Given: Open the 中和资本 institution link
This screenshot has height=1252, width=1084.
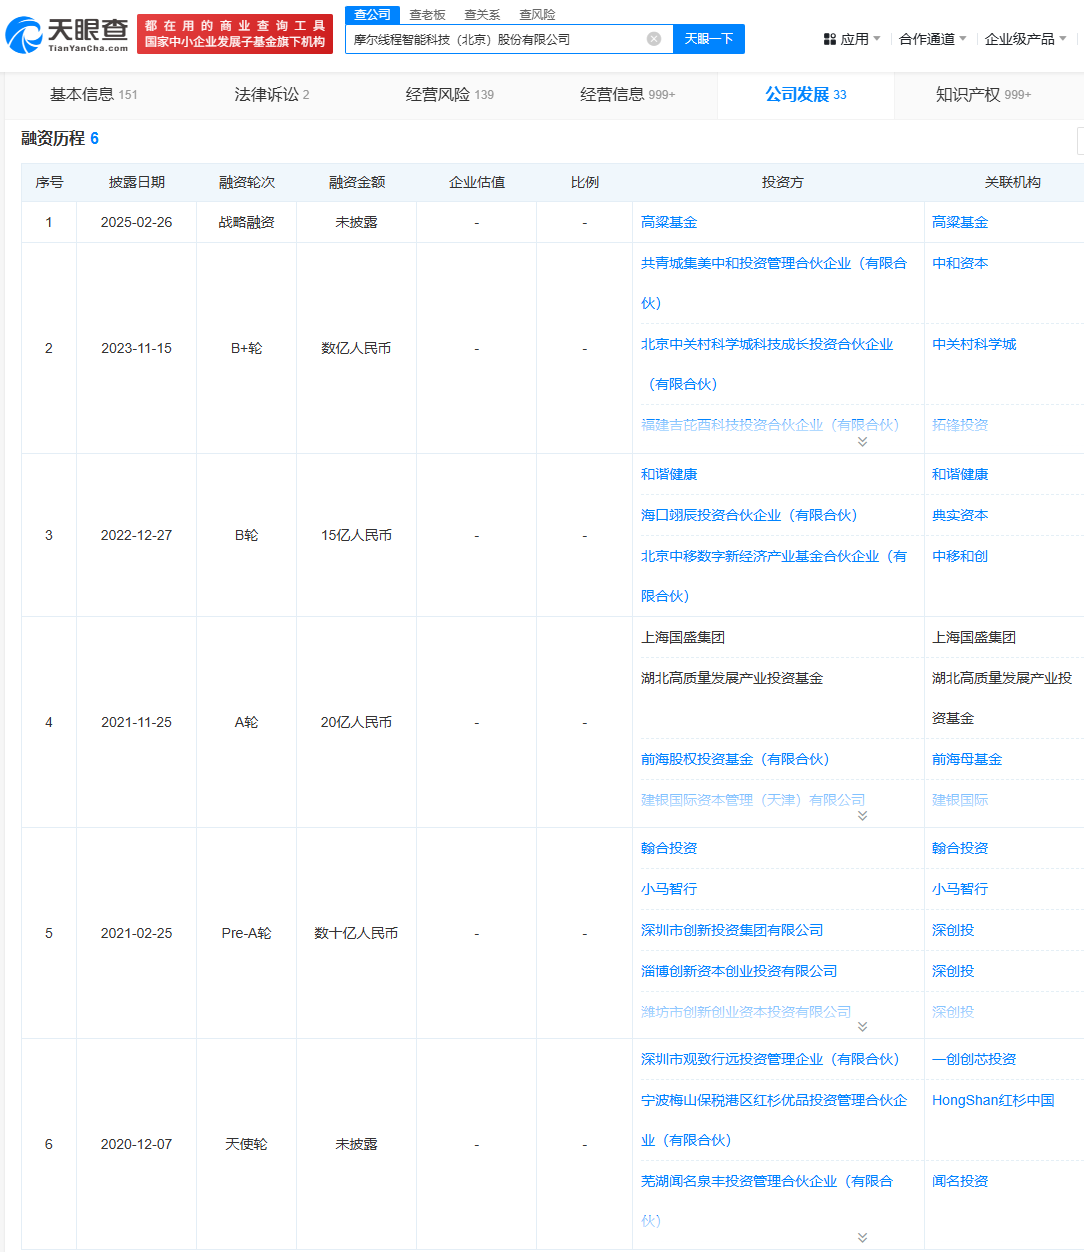Looking at the screenshot, I should 960,263.
